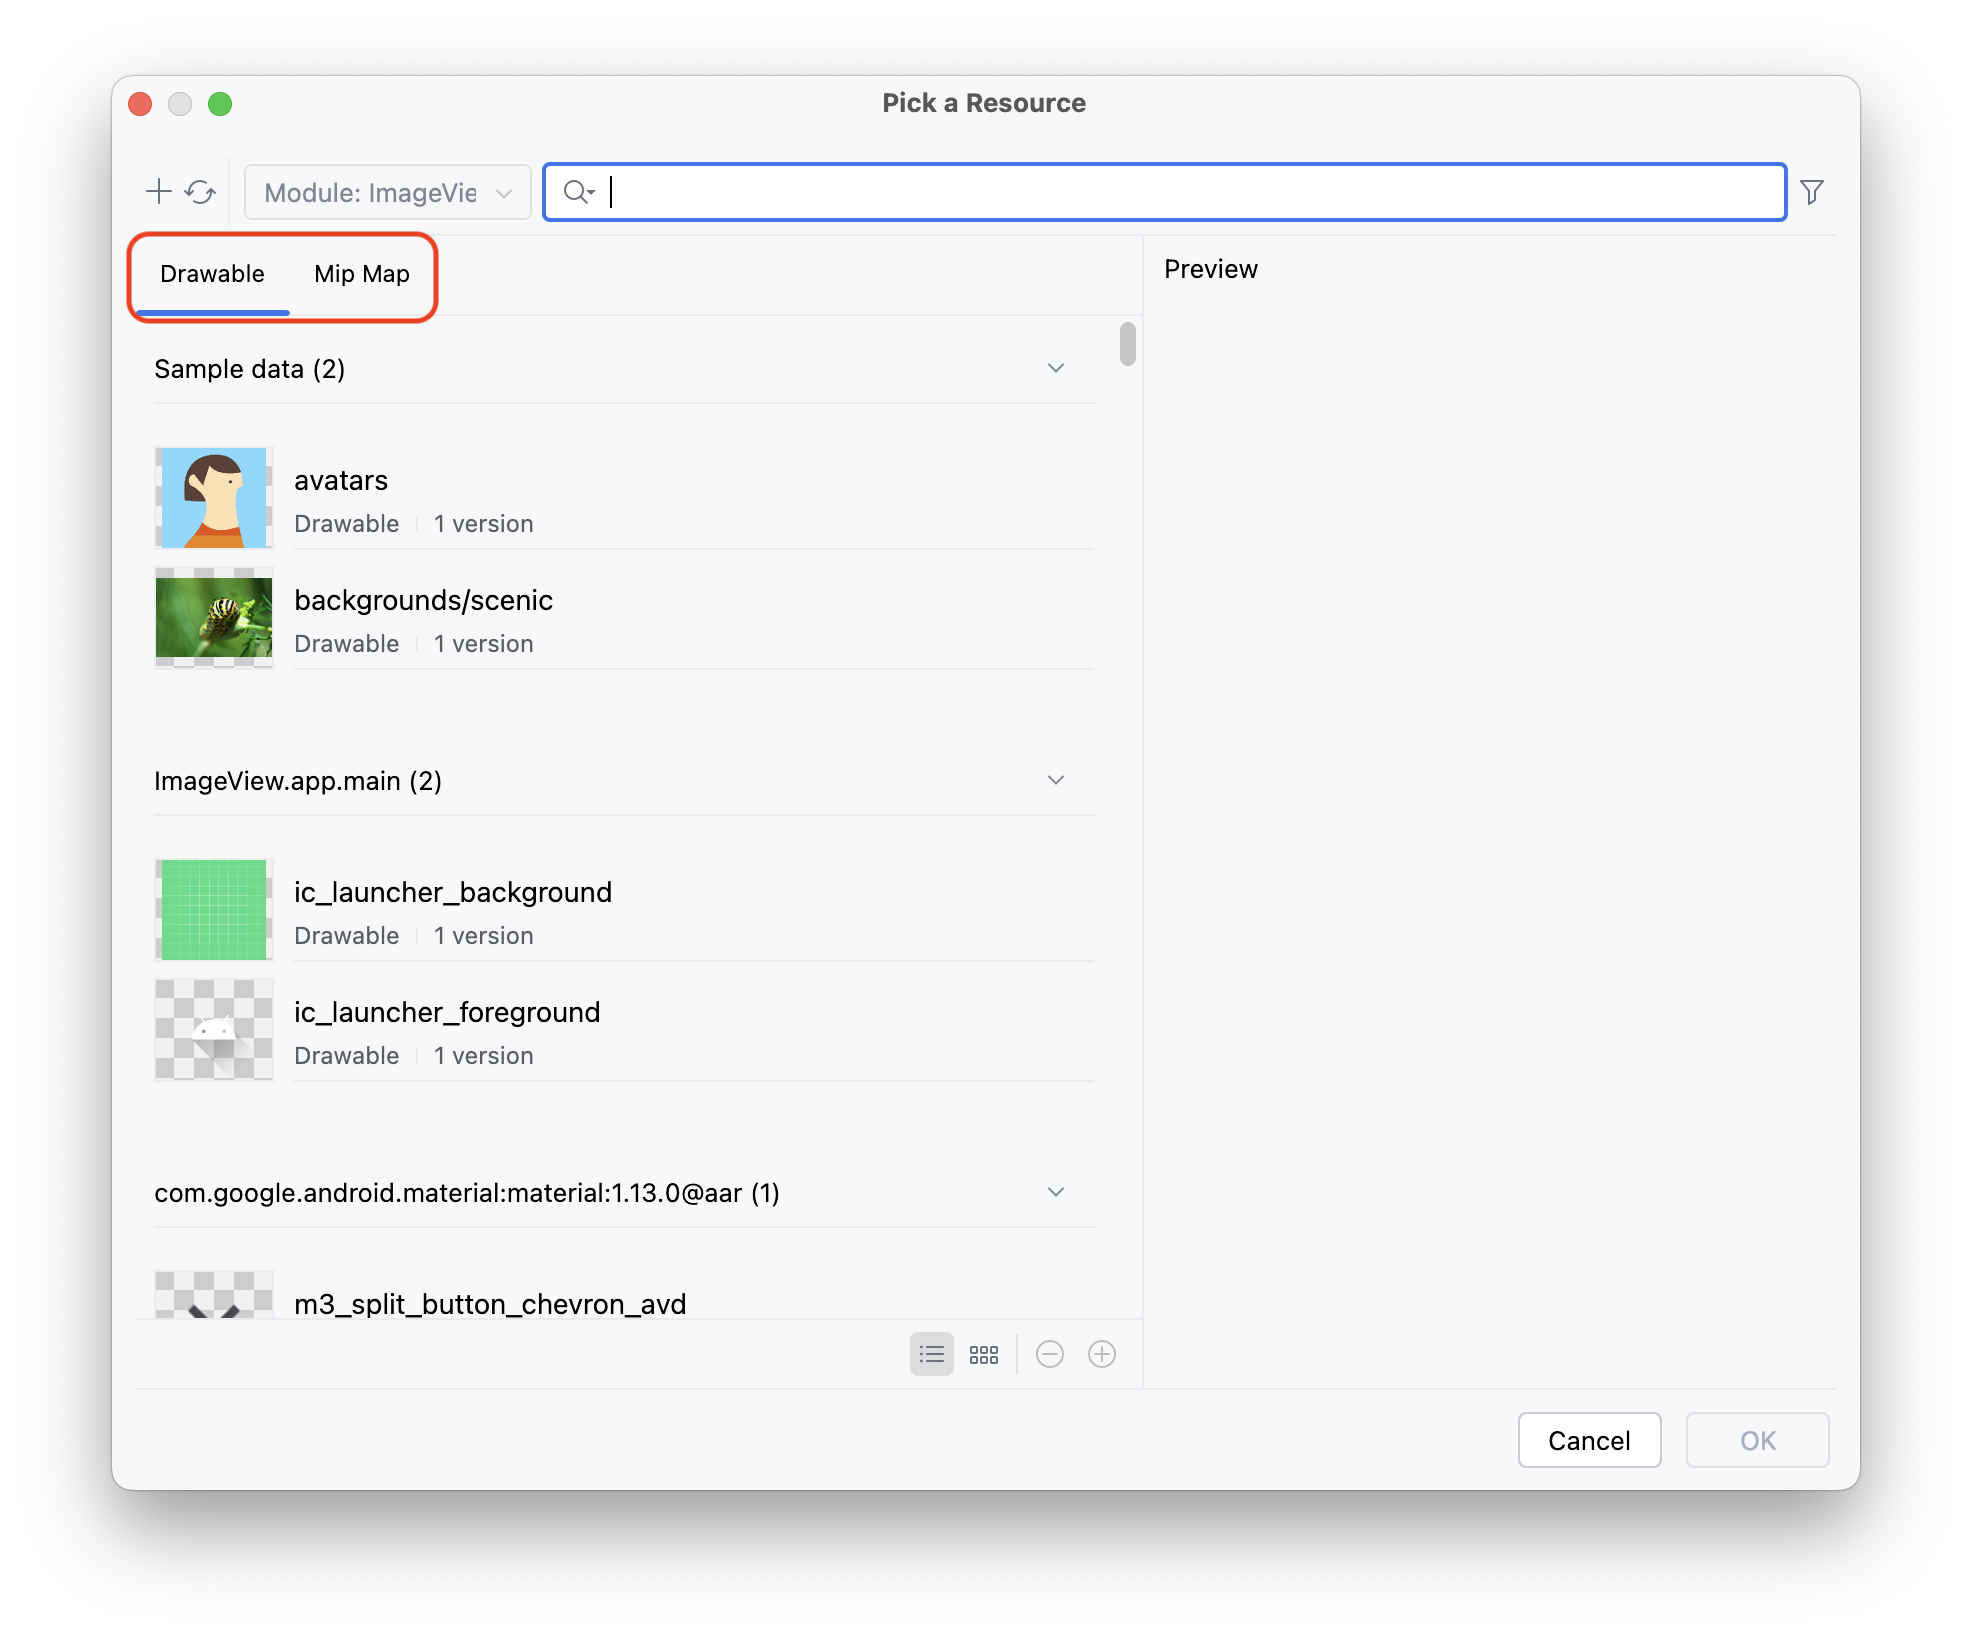The image size is (1972, 1638).
Task: Switch to grid view mode
Action: (984, 1354)
